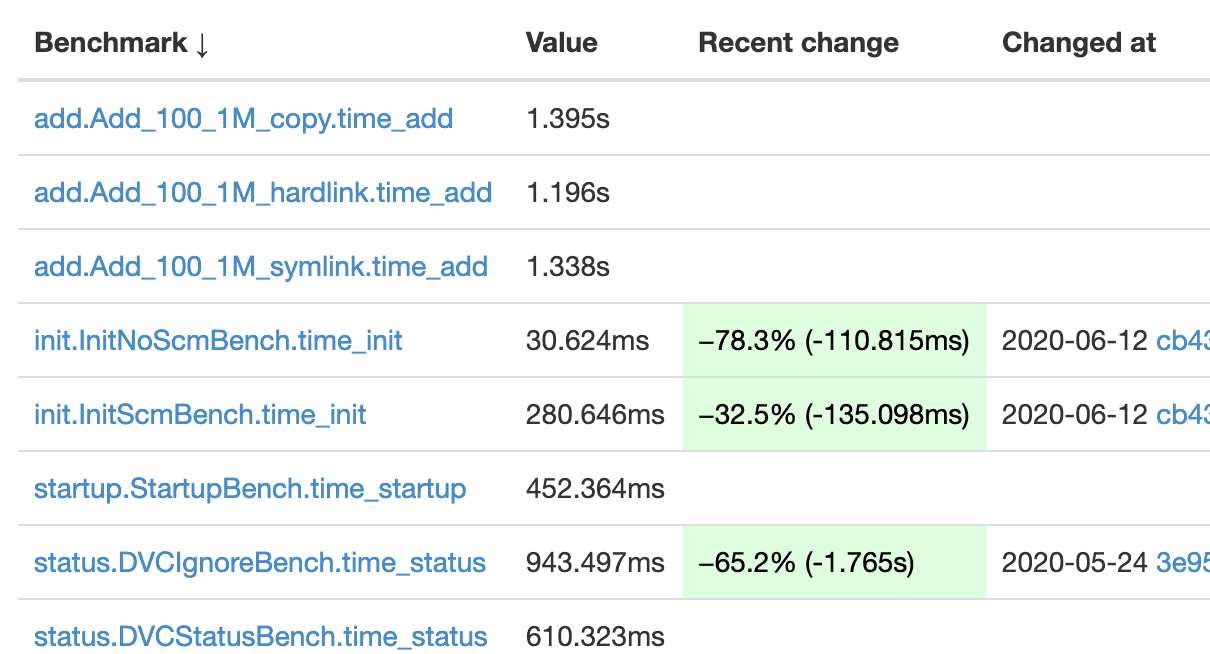1210x654 pixels.
Task: Sort by Recent change column
Action: [x=798, y=43]
